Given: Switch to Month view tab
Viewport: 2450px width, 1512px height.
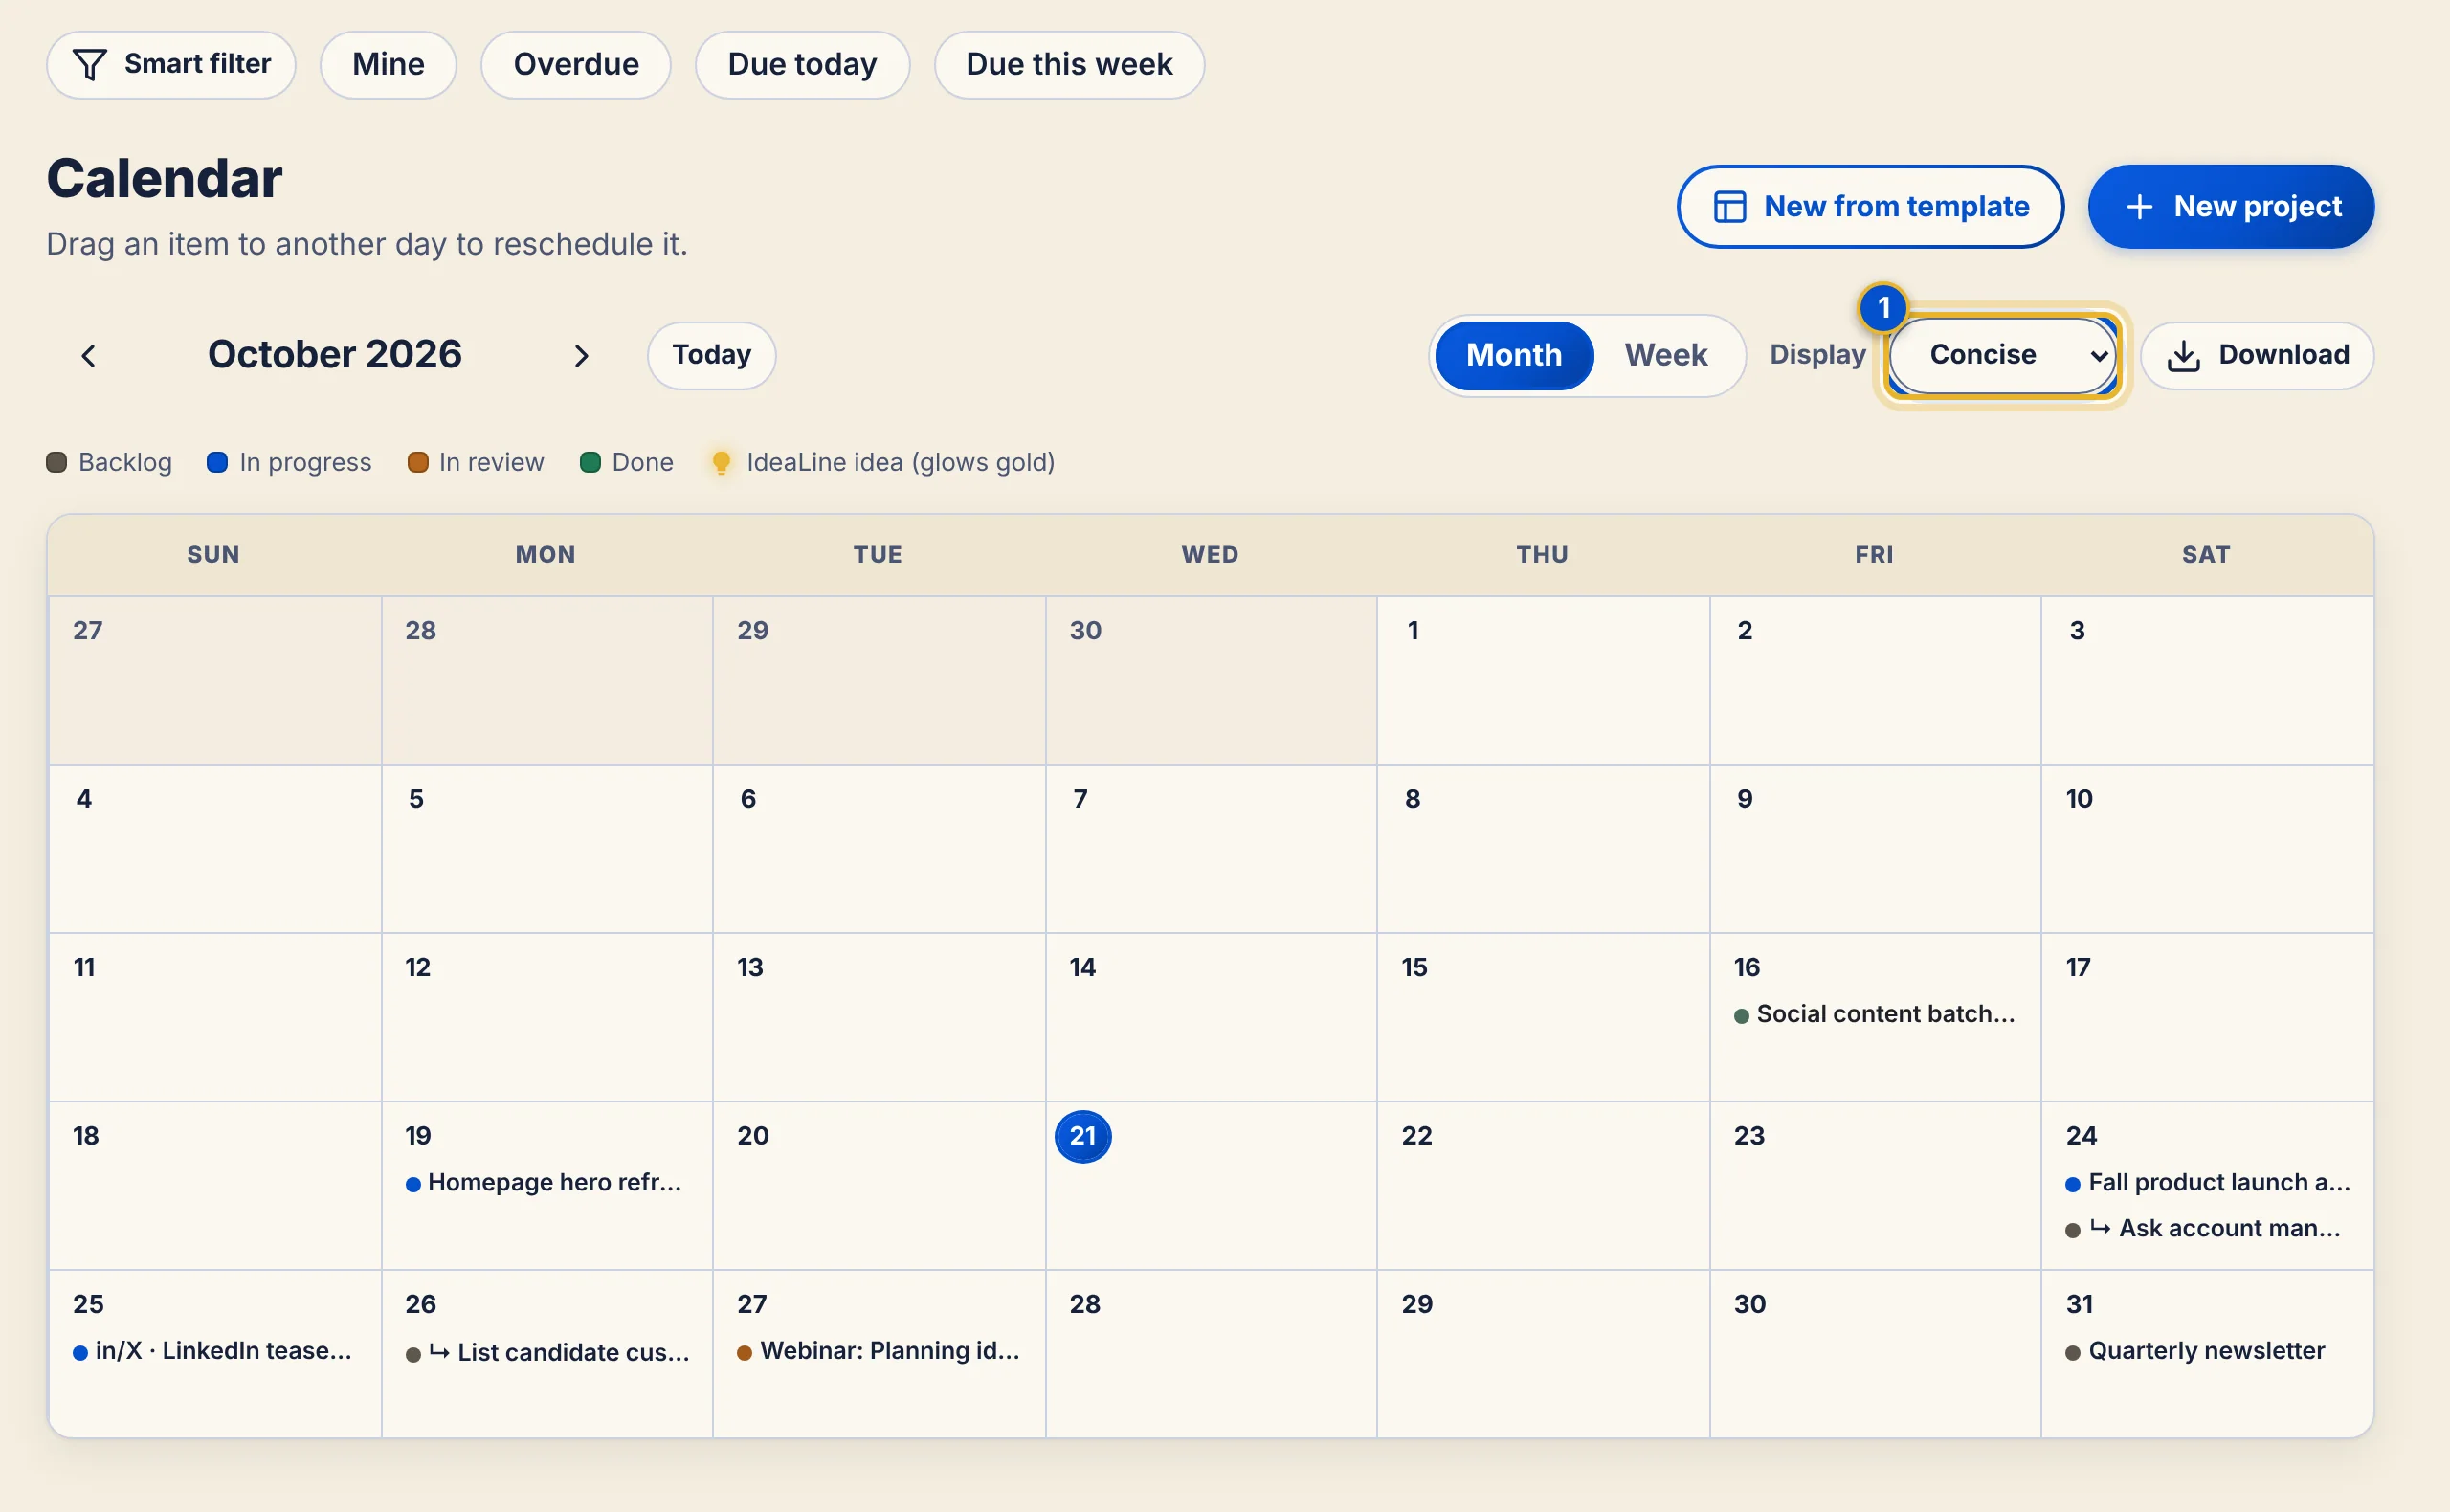Looking at the screenshot, I should (1514, 355).
